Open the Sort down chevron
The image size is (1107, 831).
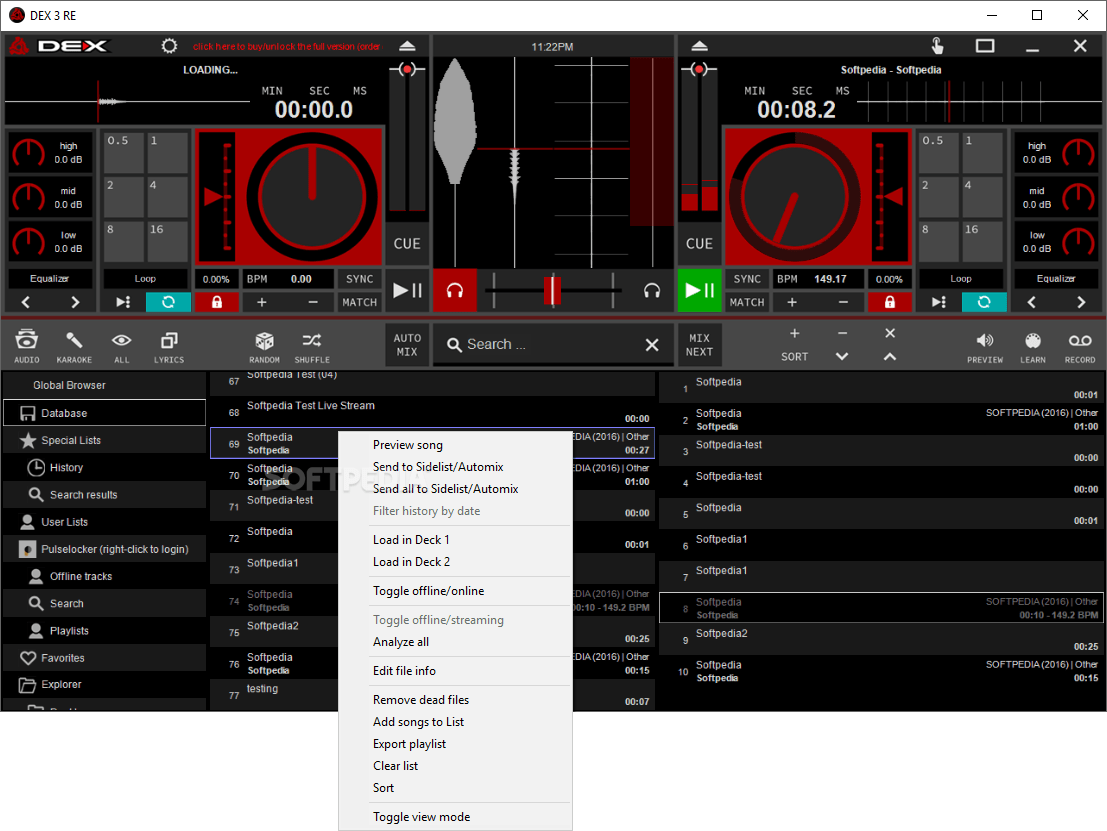(842, 356)
